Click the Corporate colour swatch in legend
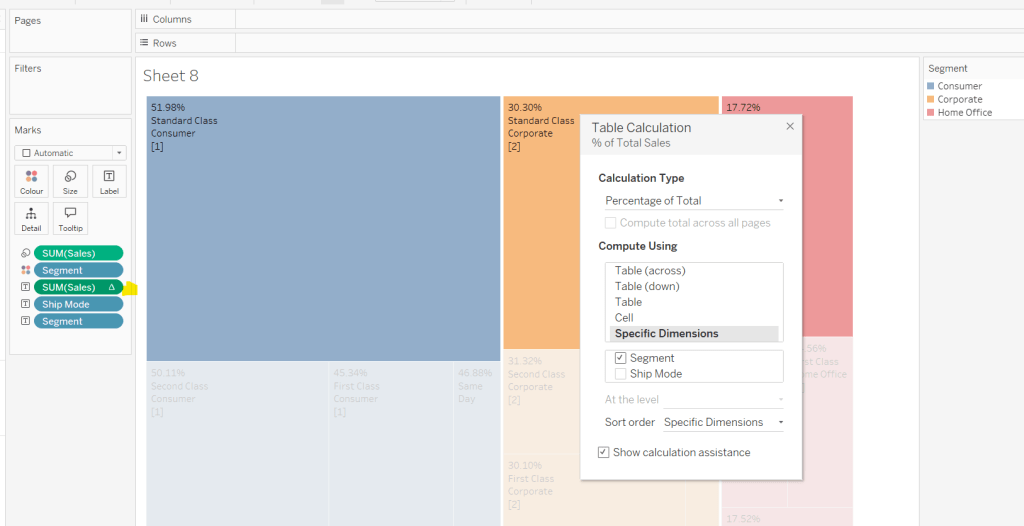The width and height of the screenshot is (1024, 526). click(932, 100)
